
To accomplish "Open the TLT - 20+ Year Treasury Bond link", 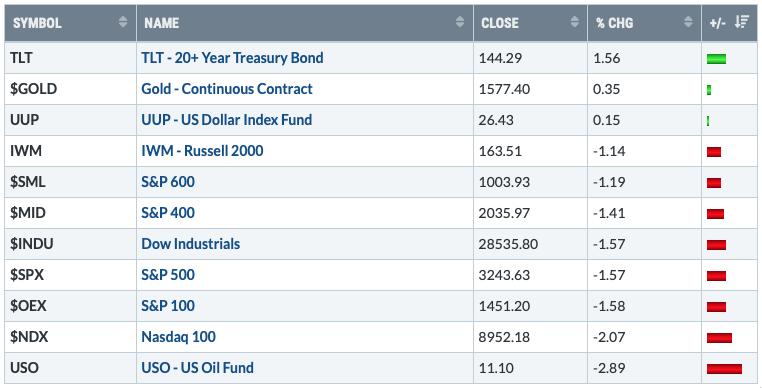I will (232, 58).
